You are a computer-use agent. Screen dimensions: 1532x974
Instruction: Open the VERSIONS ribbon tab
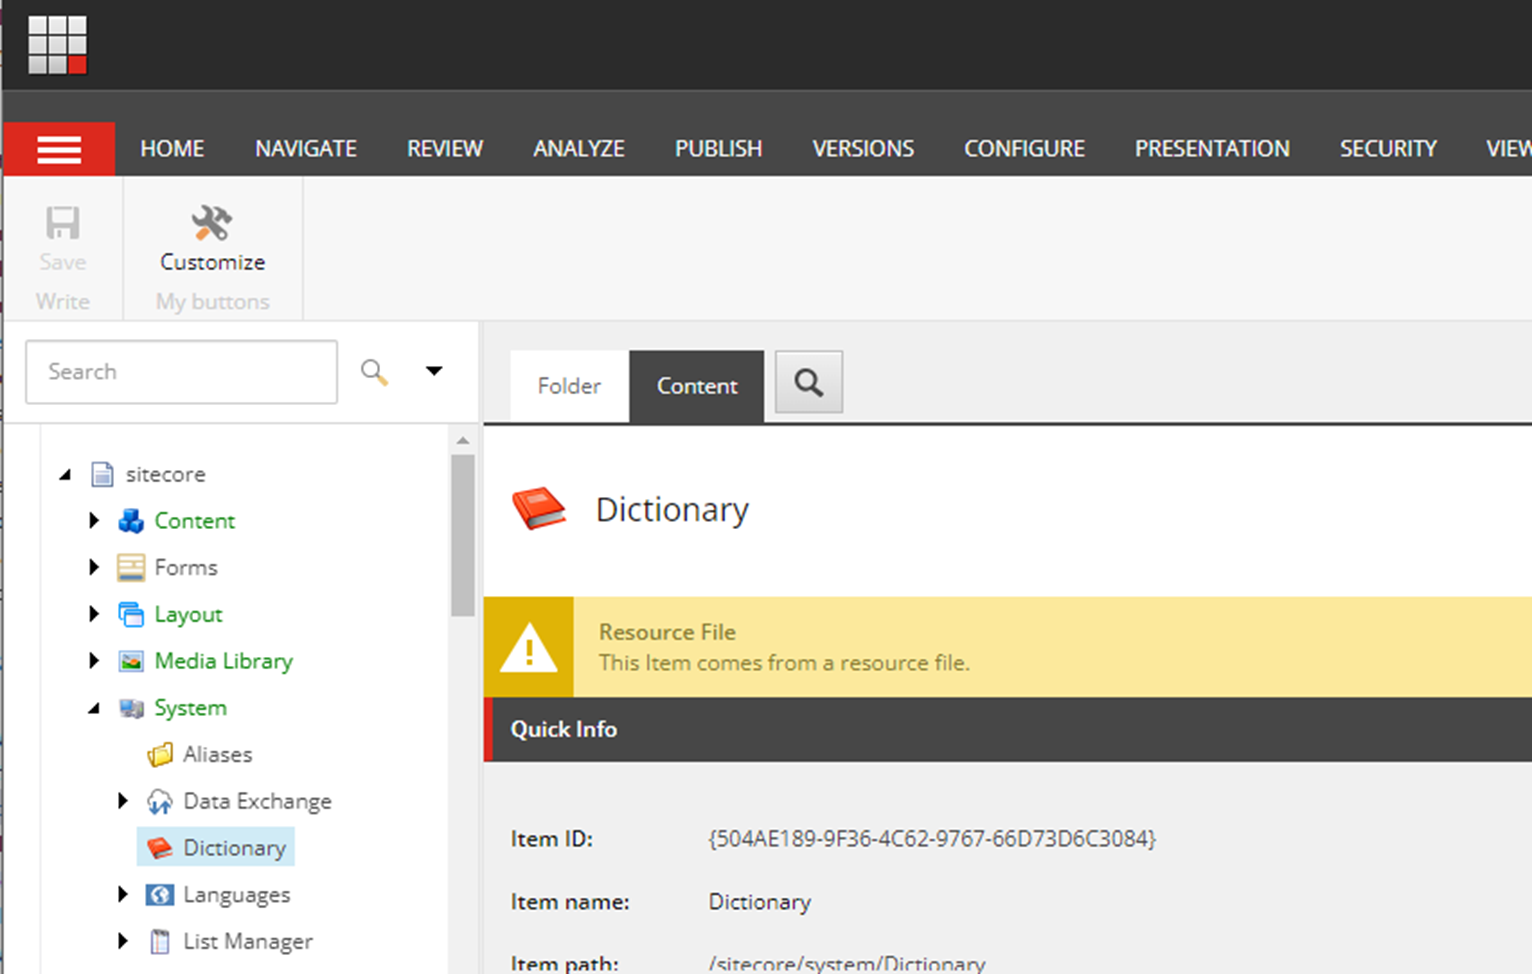coord(863,149)
